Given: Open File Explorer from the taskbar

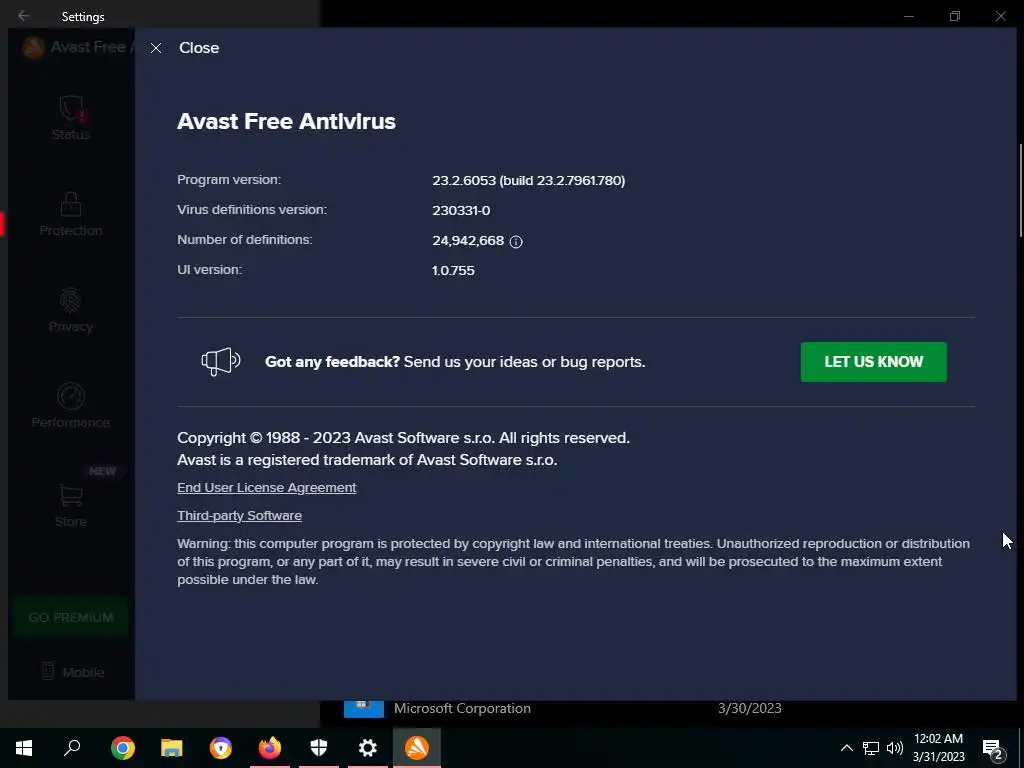Looking at the screenshot, I should pyautogui.click(x=172, y=748).
